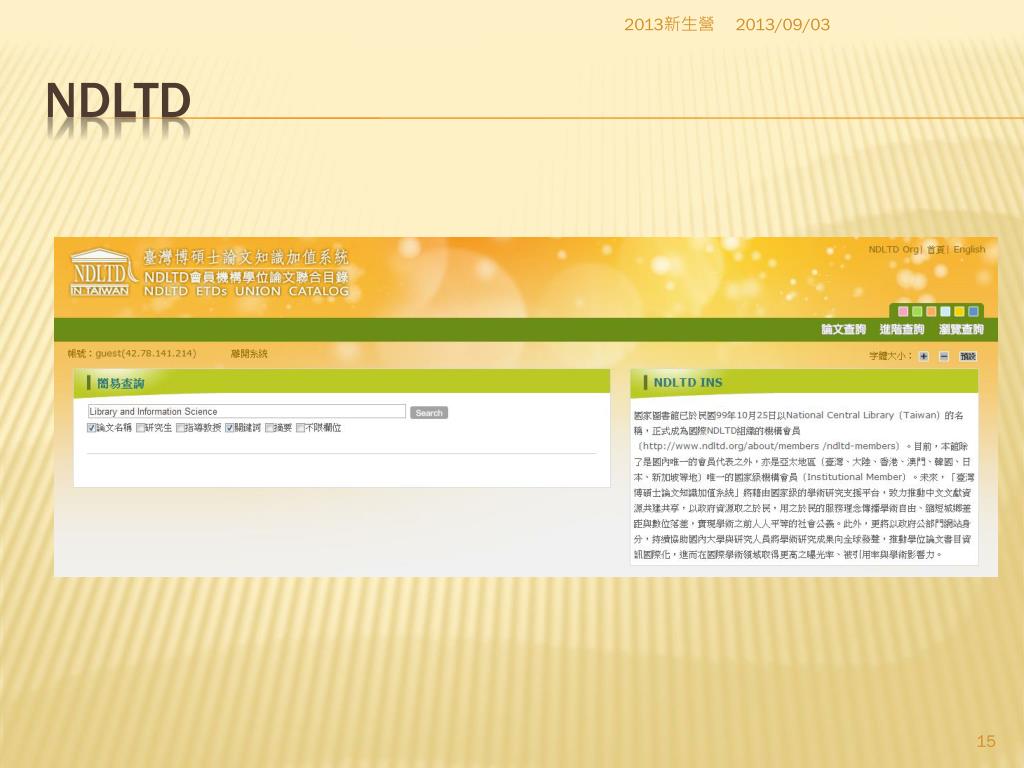Pick the yellow theme color swatch
1024x768 pixels.
[959, 312]
